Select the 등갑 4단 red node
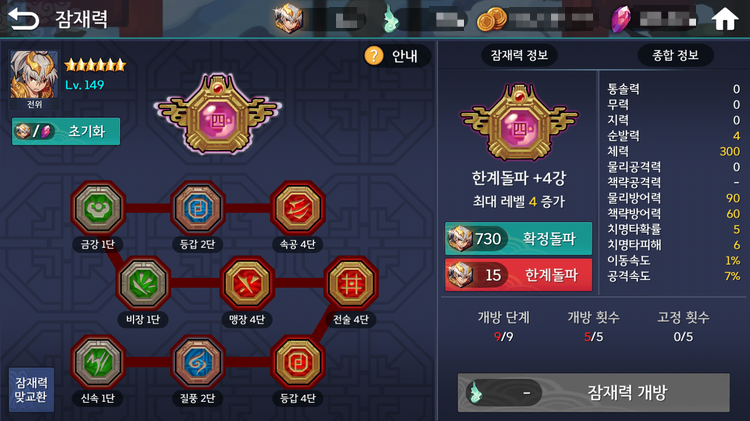 click(298, 362)
